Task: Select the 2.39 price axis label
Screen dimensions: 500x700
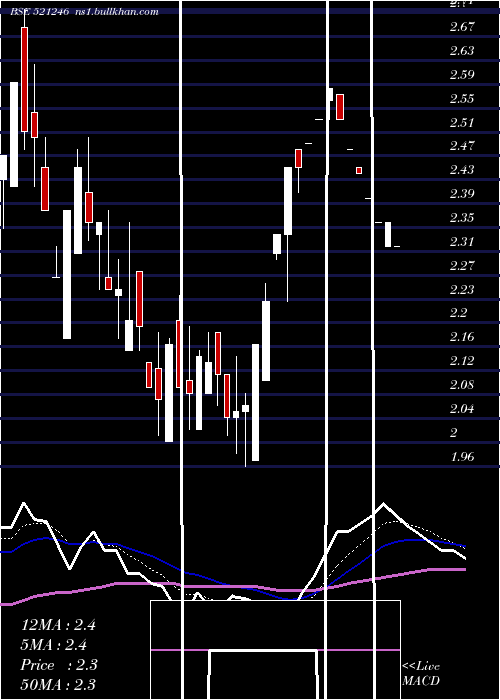Action: click(462, 194)
